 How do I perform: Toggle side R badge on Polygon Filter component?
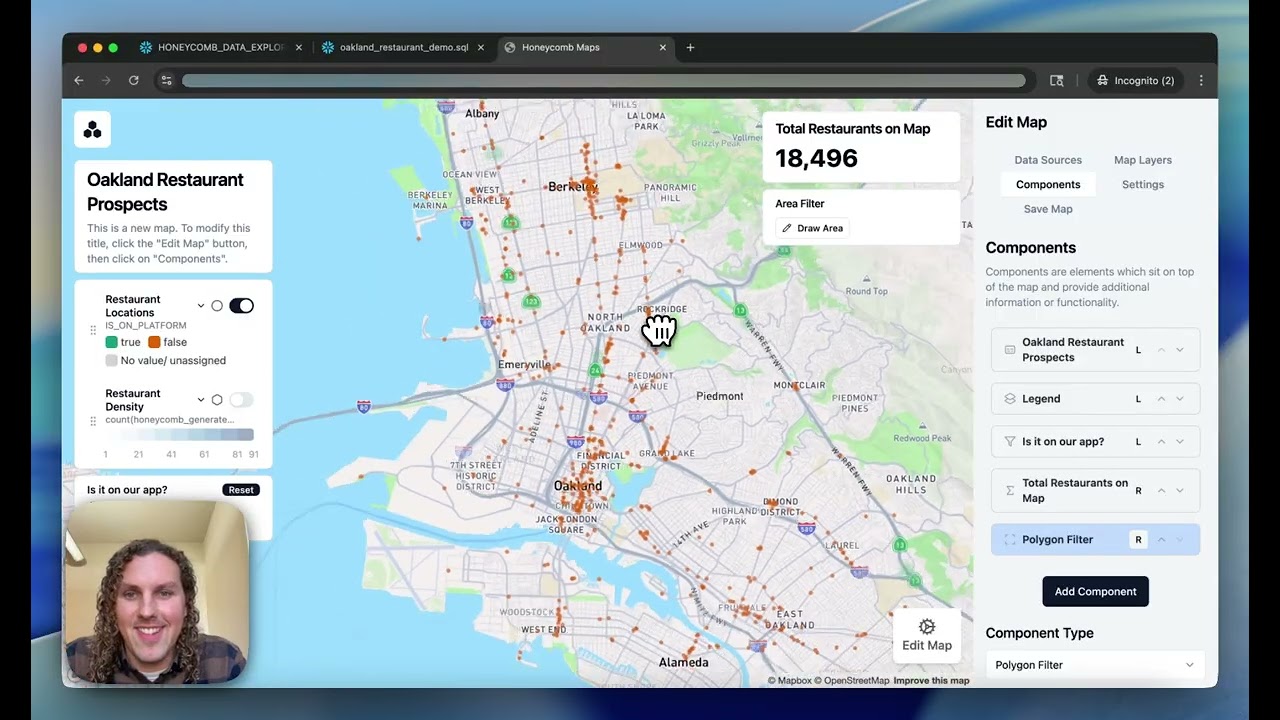[1138, 540]
